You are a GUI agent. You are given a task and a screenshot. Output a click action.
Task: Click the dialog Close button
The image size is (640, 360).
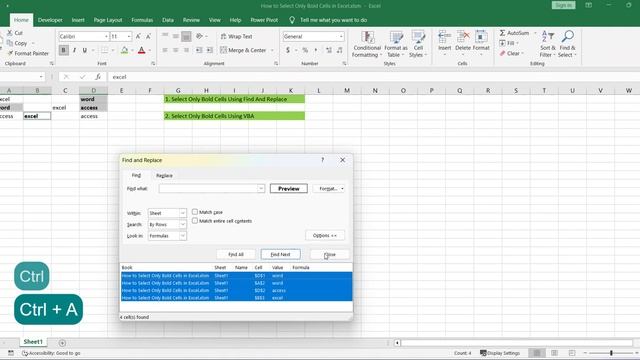point(329,254)
